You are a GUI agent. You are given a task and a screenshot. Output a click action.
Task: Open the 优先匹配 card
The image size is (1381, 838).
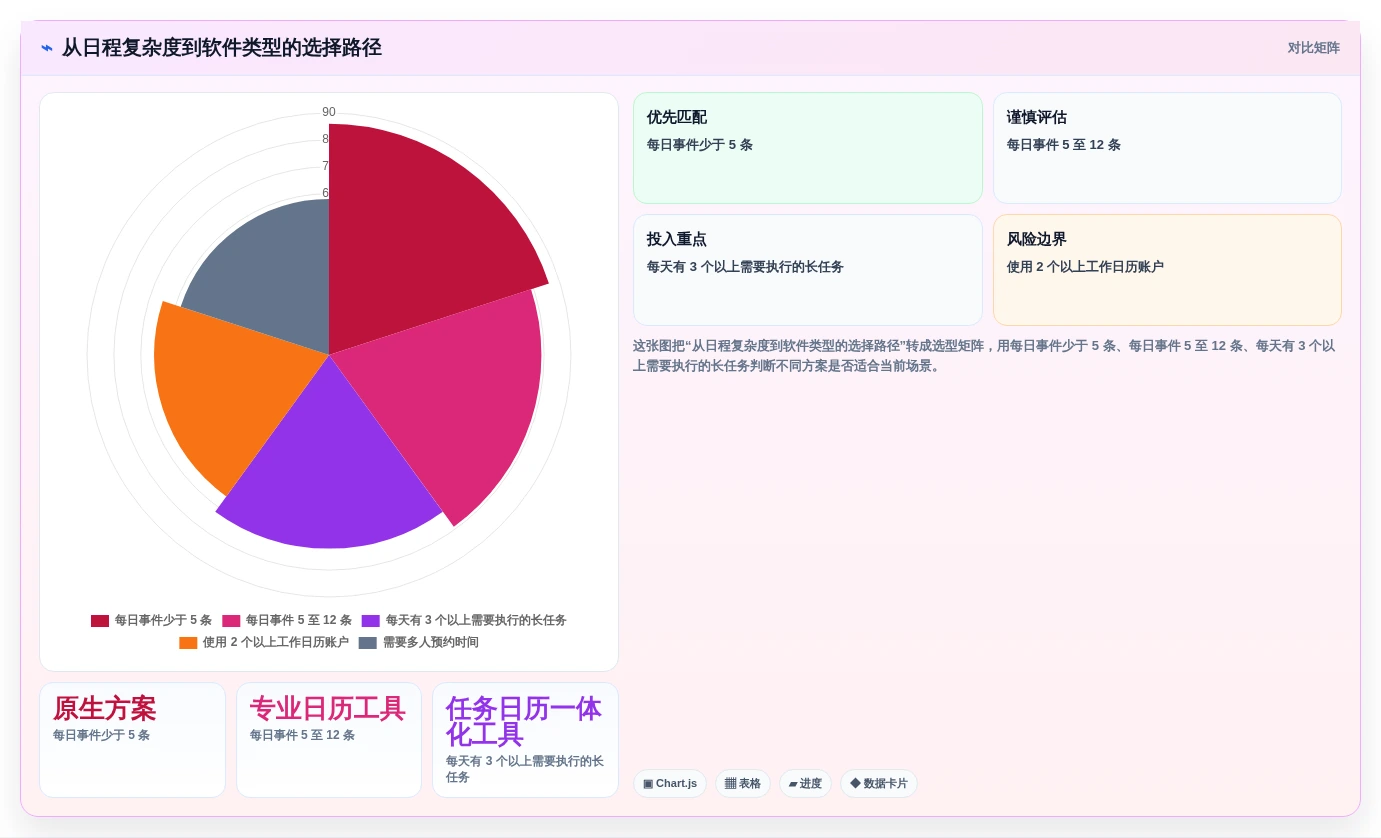pos(807,148)
